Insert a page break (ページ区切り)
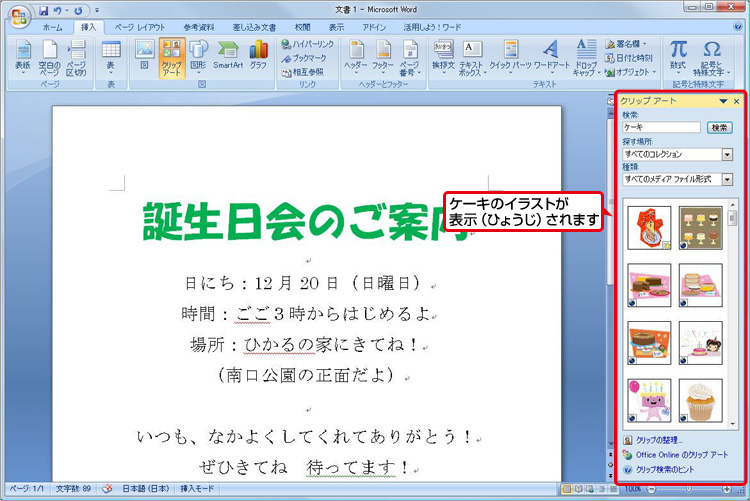Image resolution: width=750 pixels, height=501 pixels. pos(77,58)
